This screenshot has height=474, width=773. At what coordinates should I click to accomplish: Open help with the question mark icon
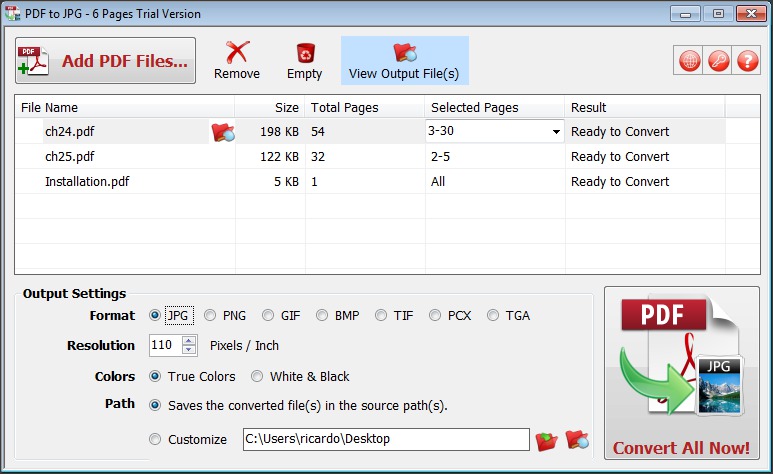pyautogui.click(x=747, y=61)
